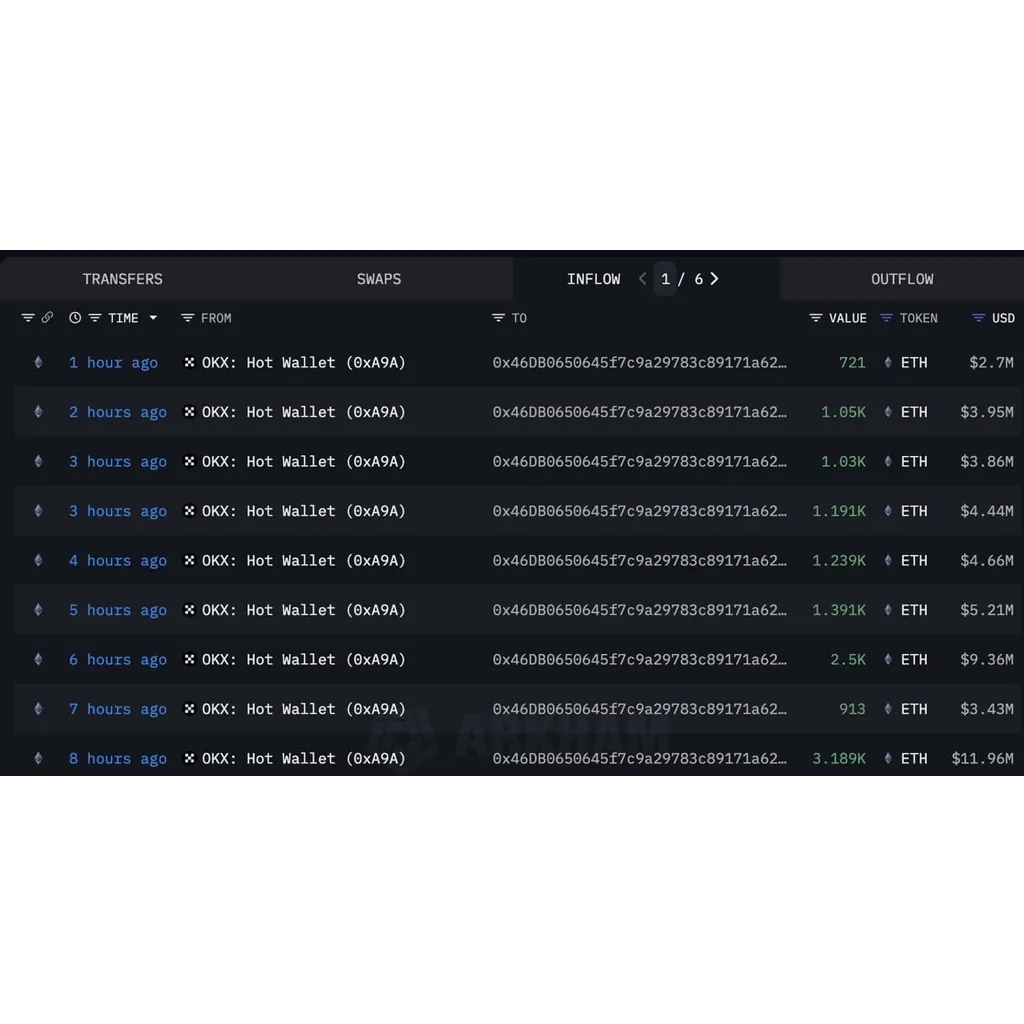Go to previous inflow page arrow

[643, 279]
